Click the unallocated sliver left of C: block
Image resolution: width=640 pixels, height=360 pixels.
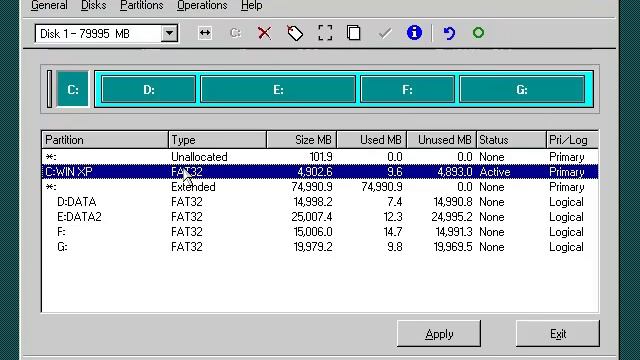click(x=49, y=89)
